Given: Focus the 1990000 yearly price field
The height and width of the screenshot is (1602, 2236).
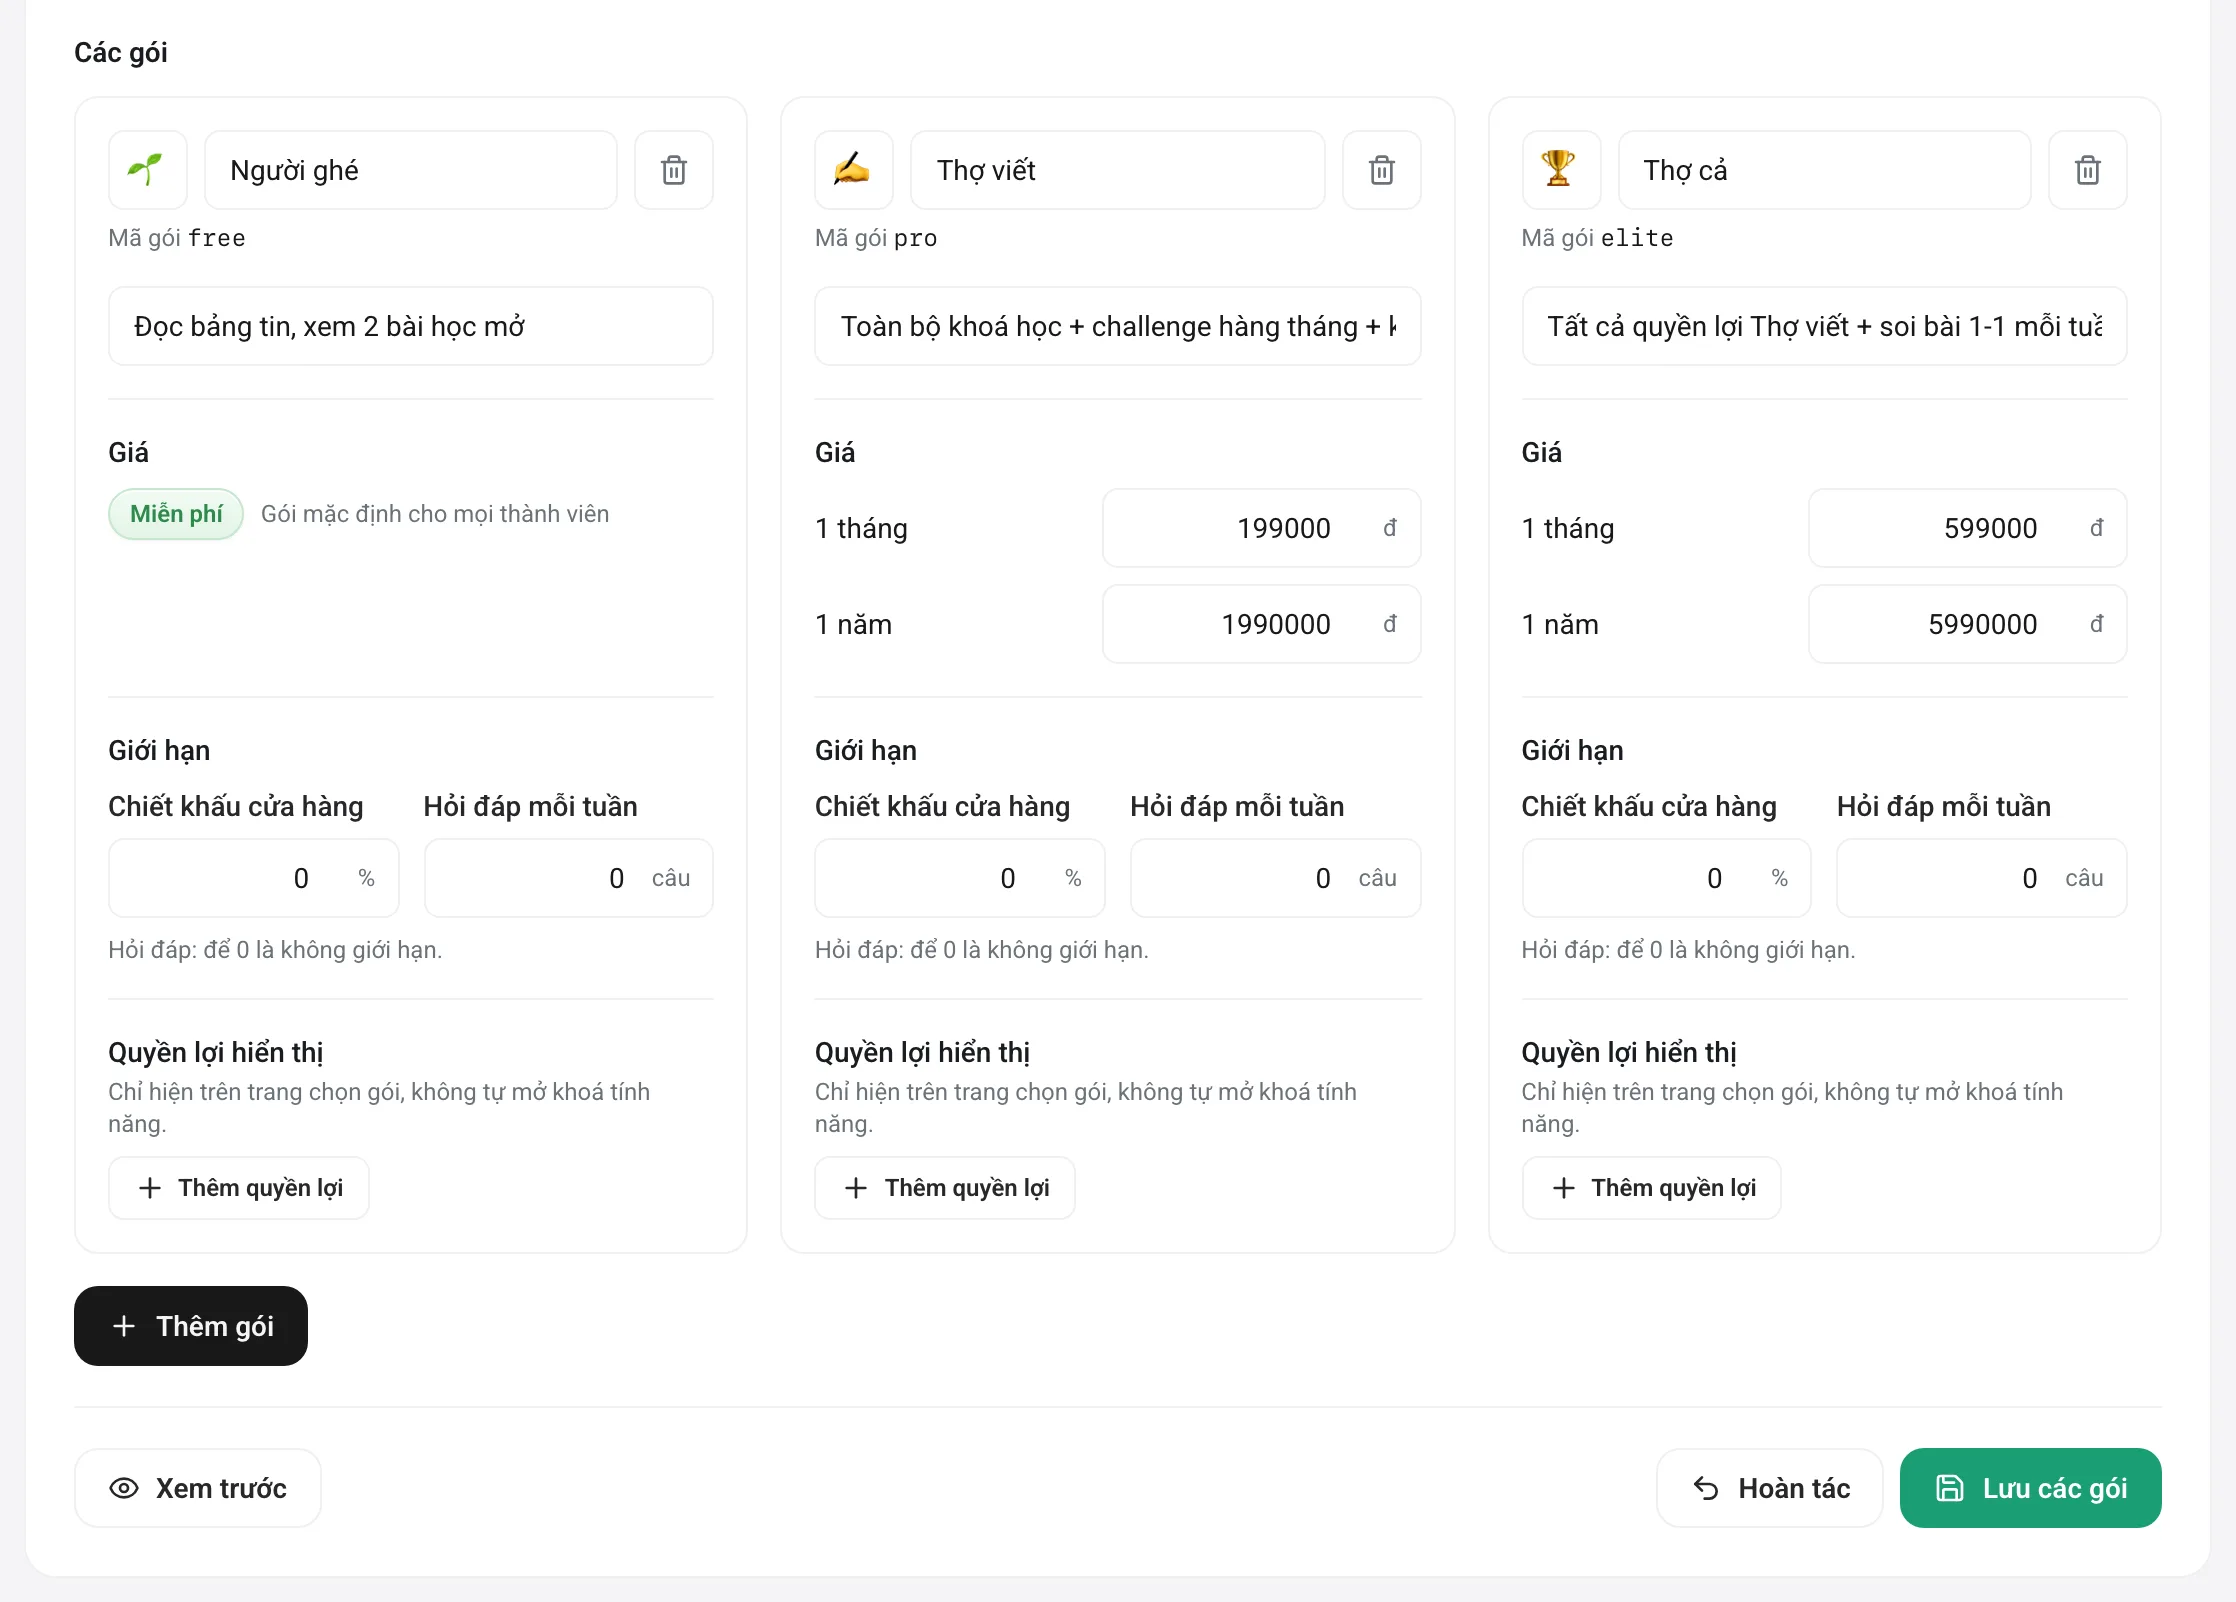Looking at the screenshot, I should point(1261,624).
